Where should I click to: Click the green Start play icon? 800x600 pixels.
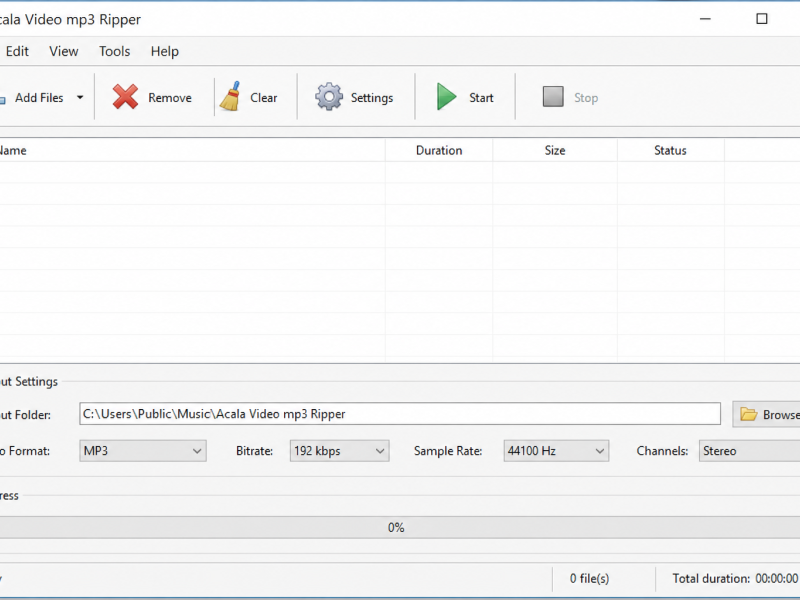click(446, 97)
